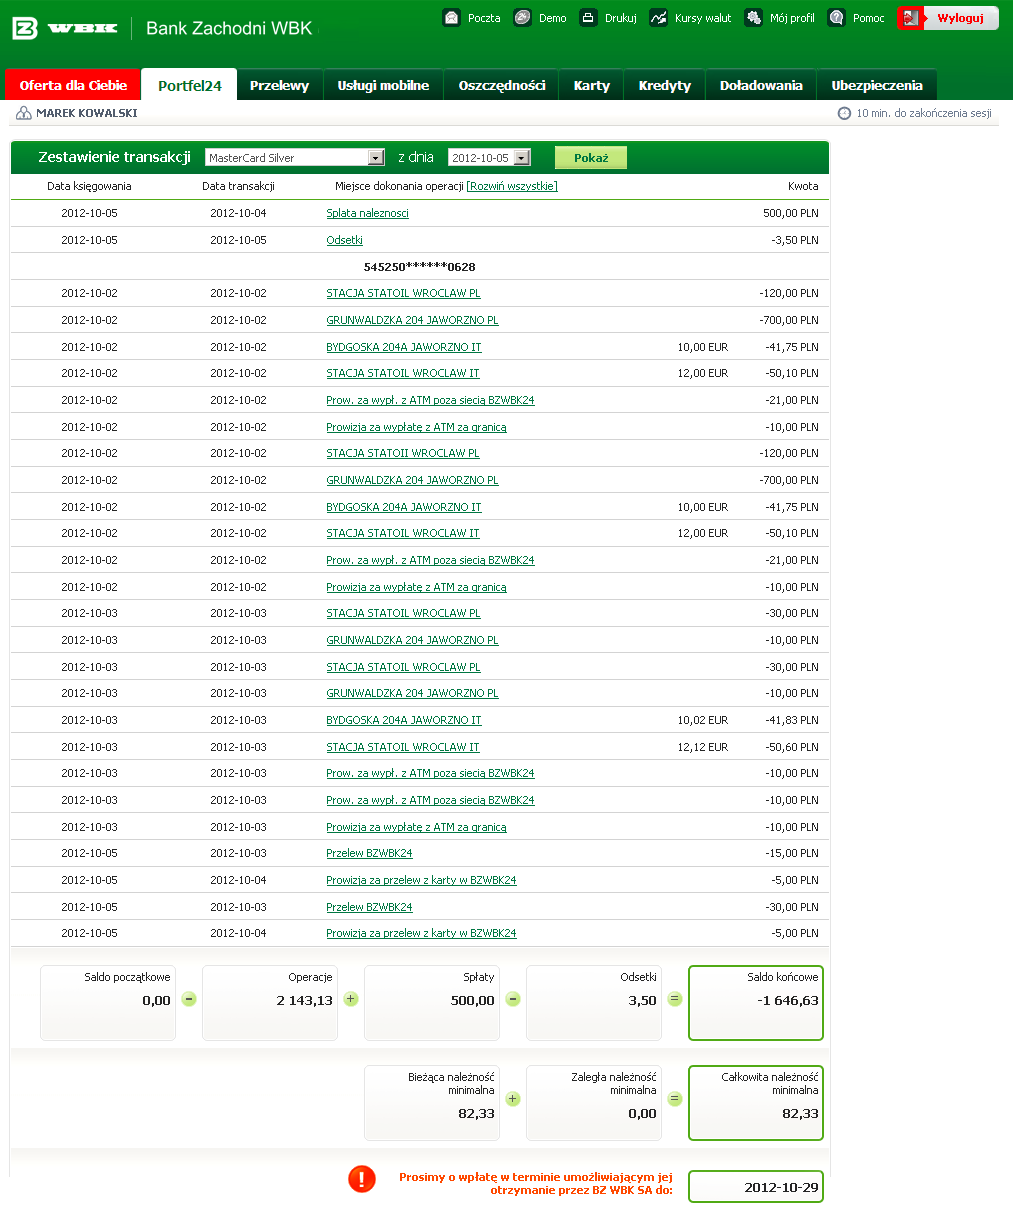Open the Kursy walut chart icon
Viewport: 1013px width, 1226px height.
pyautogui.click(x=659, y=18)
